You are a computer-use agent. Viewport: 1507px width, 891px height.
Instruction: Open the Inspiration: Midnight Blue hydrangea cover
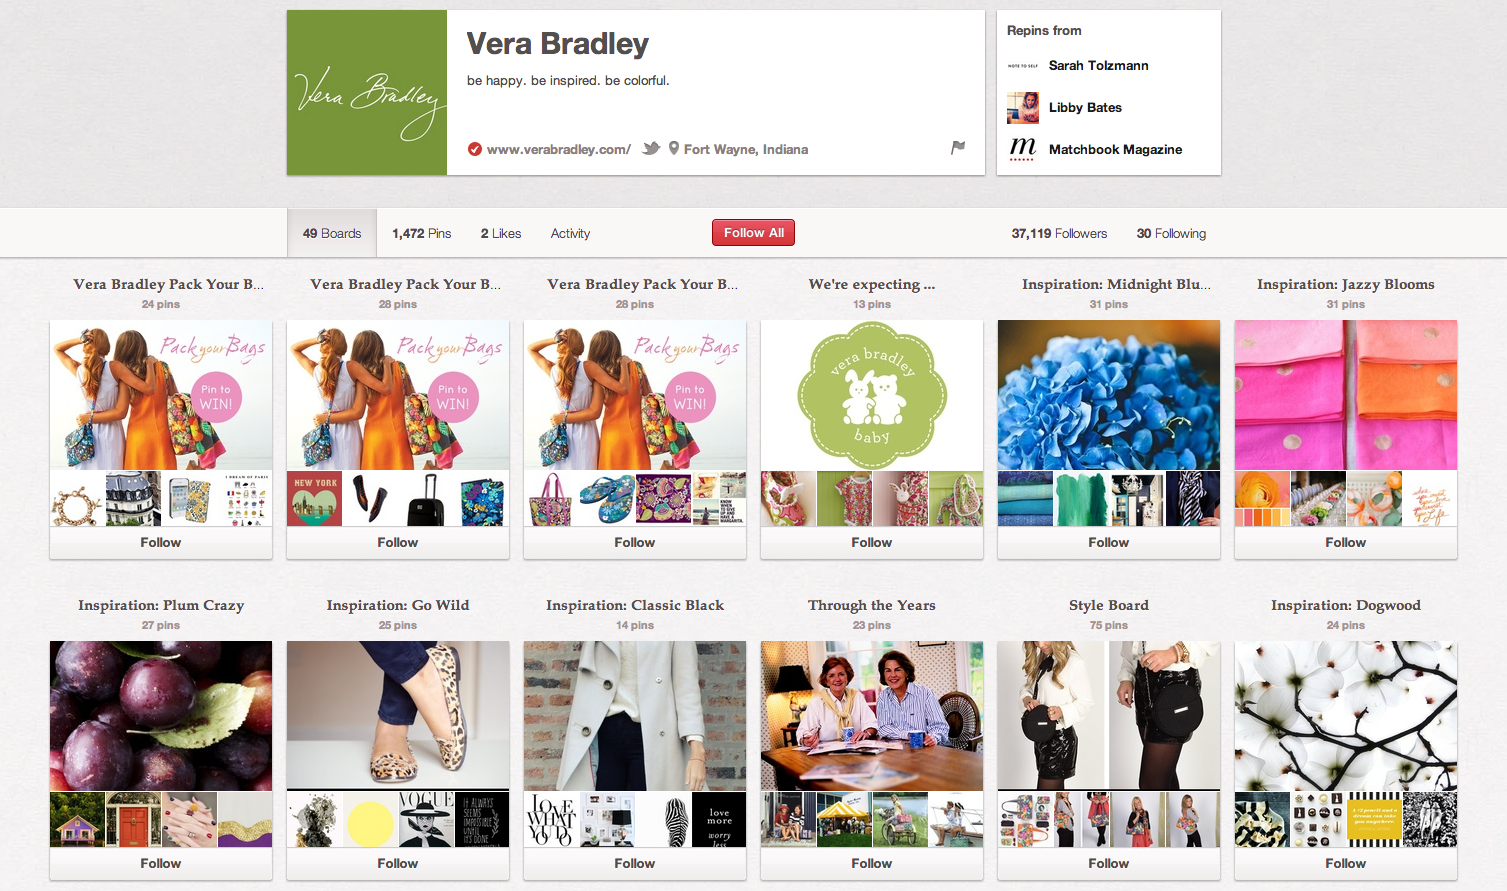click(1109, 395)
